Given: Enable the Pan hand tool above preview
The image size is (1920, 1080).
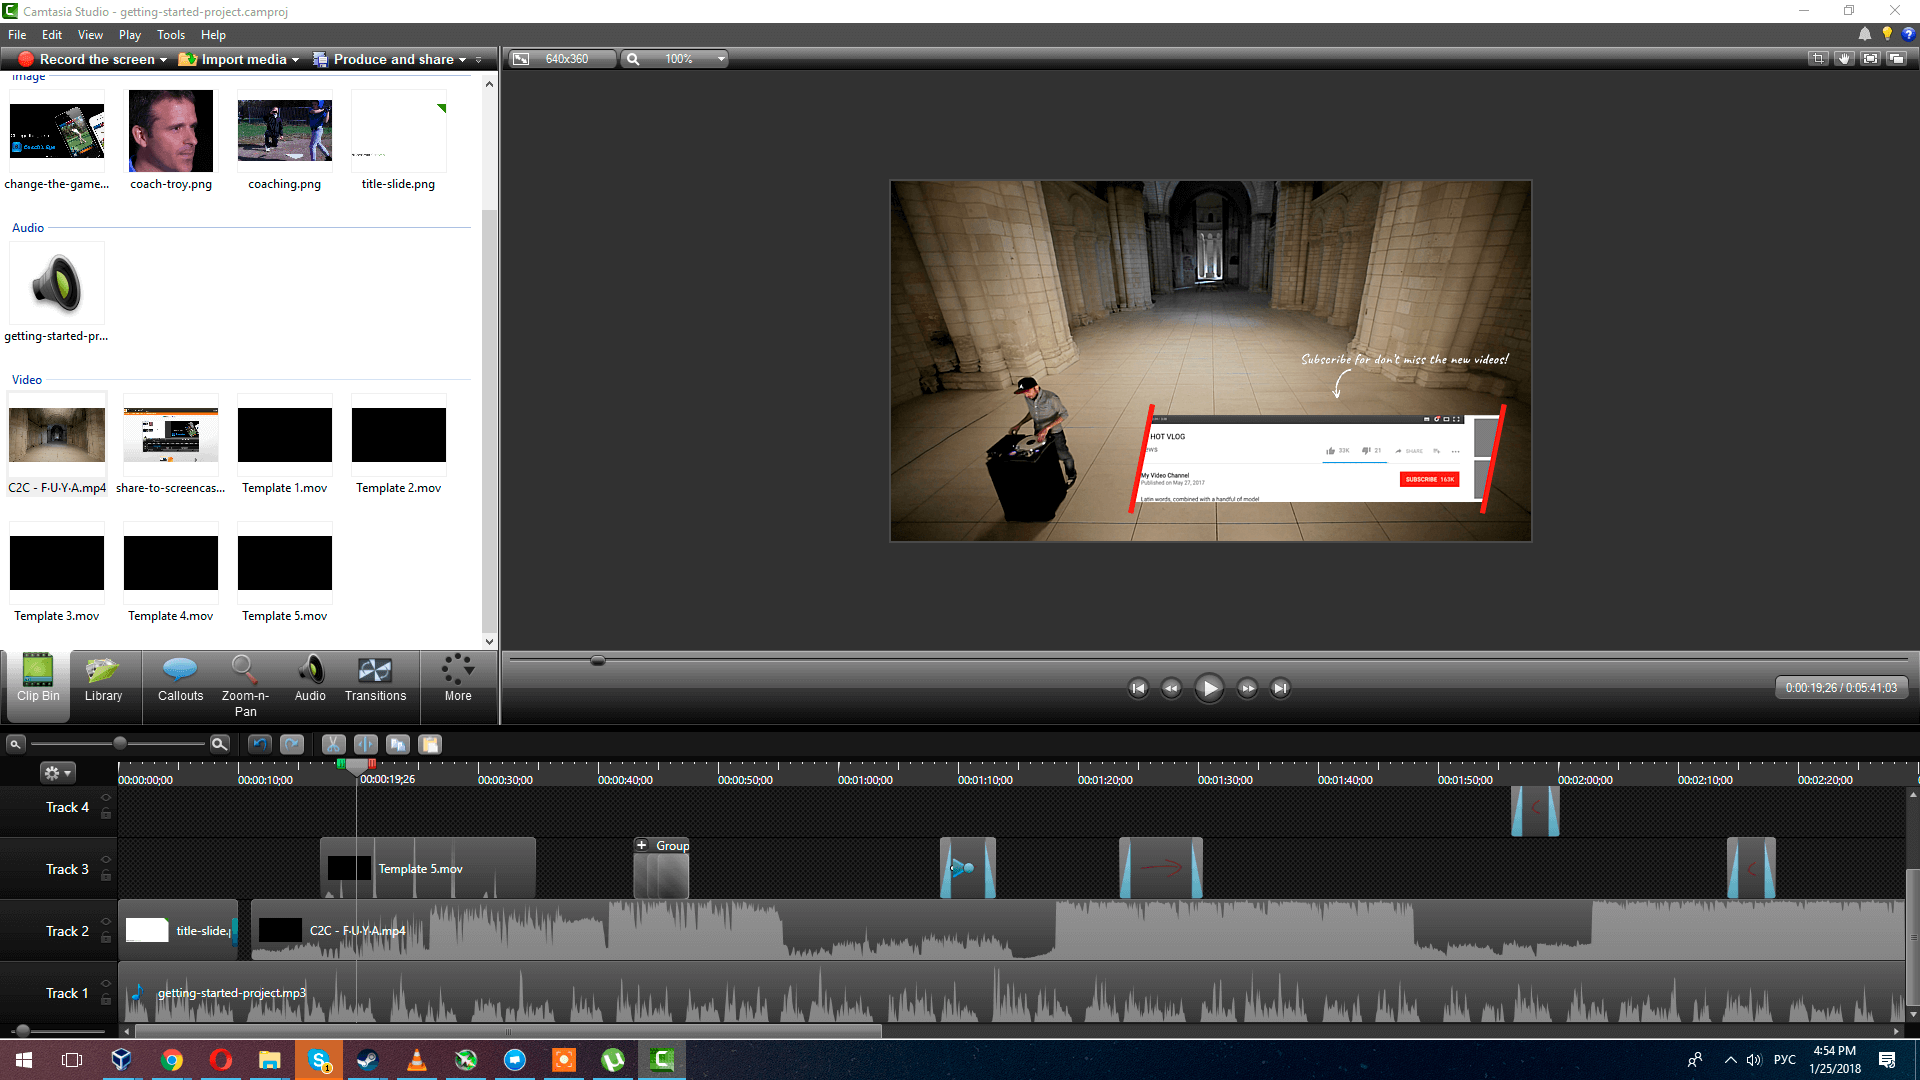Looking at the screenshot, I should (1844, 59).
